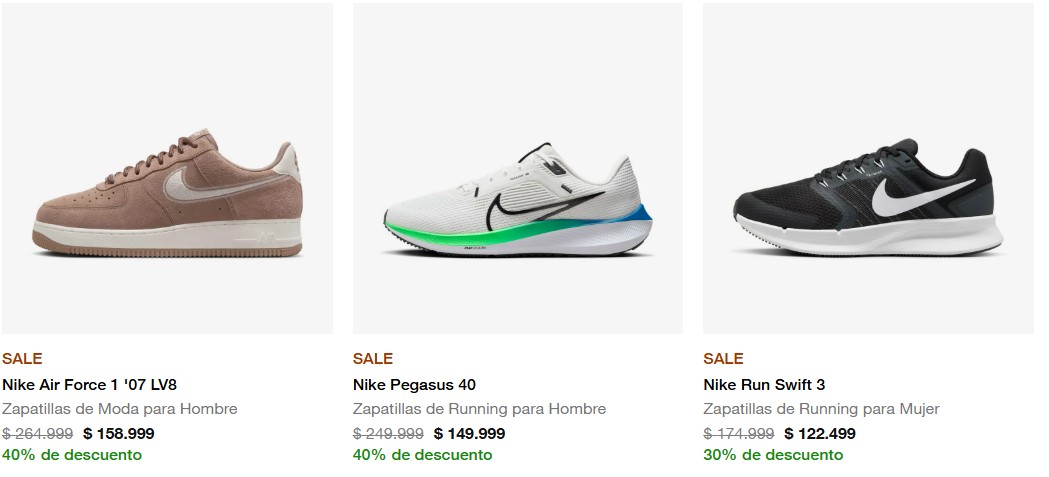Click the Nike Pegasus 40 product name
The width and height of the screenshot is (1049, 477).
point(414,384)
